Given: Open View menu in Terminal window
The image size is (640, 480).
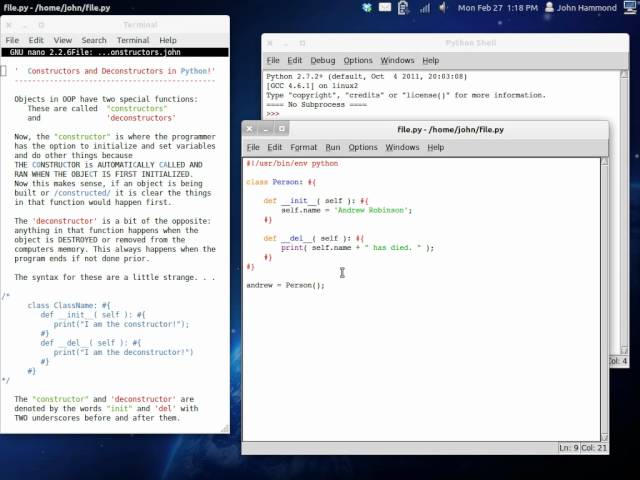Looking at the screenshot, I should 62,40.
